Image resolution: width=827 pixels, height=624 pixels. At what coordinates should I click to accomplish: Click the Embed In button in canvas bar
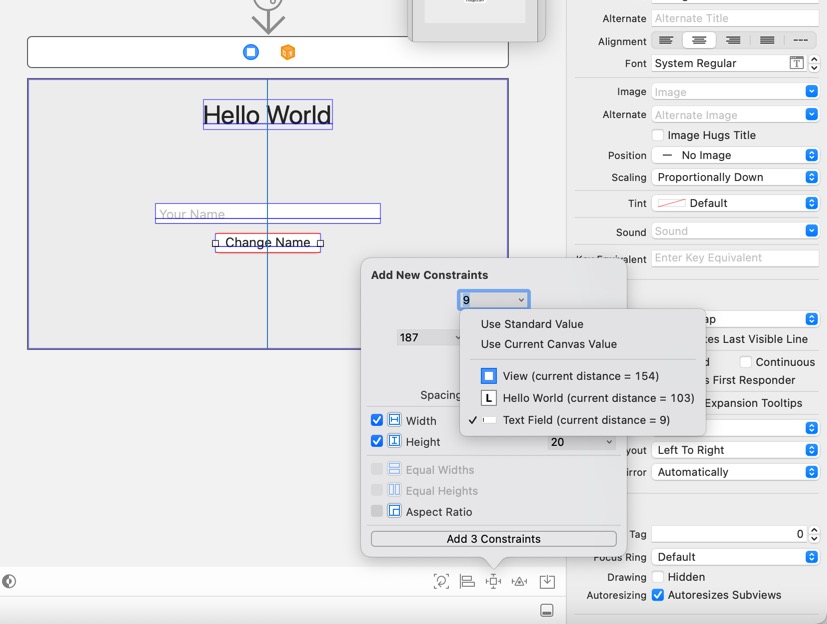point(547,581)
